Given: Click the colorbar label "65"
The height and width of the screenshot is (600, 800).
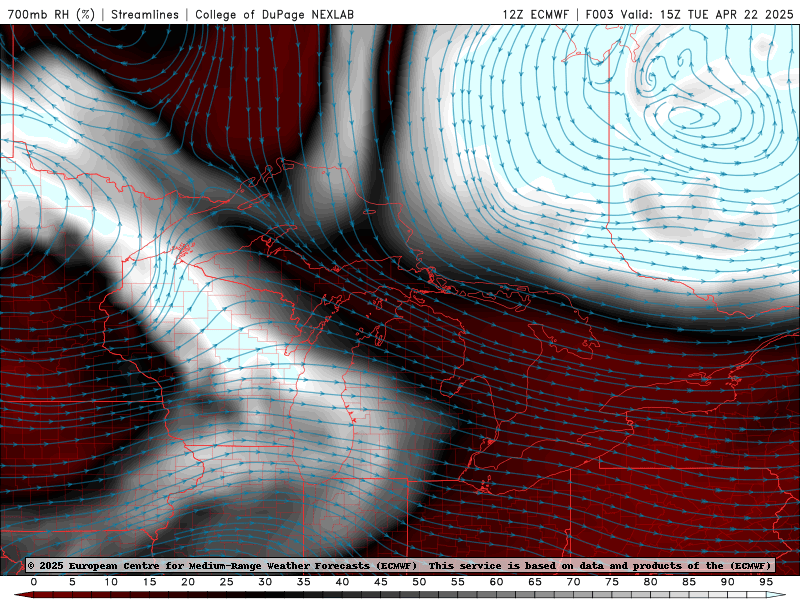Looking at the screenshot, I should (535, 582).
